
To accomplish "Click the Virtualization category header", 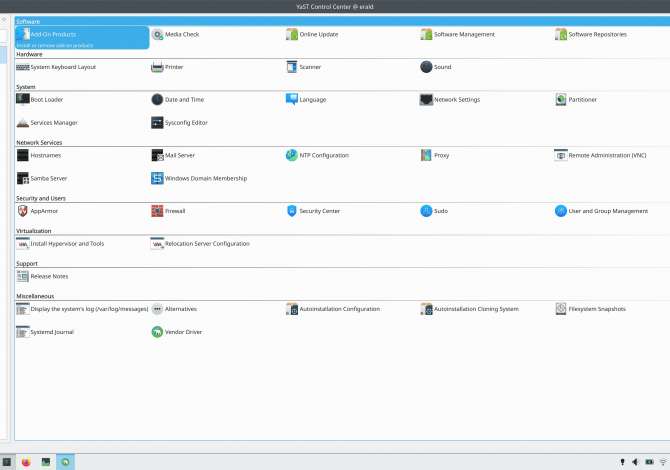I will [33, 231].
